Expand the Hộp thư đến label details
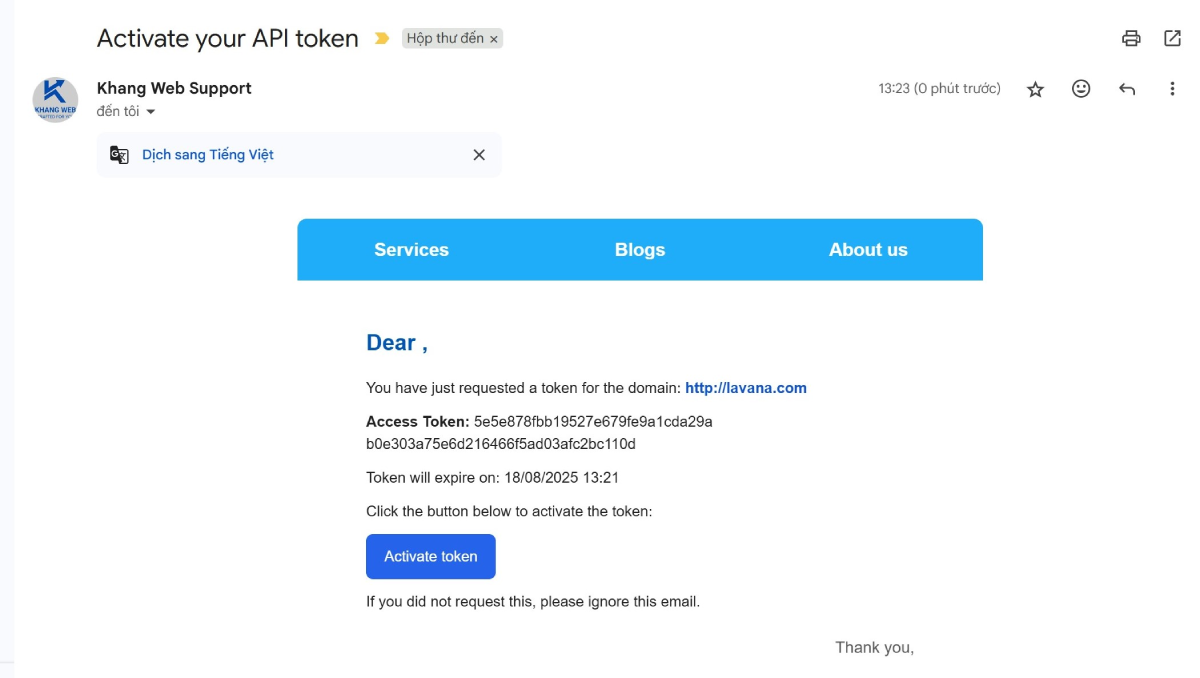 [447, 38]
